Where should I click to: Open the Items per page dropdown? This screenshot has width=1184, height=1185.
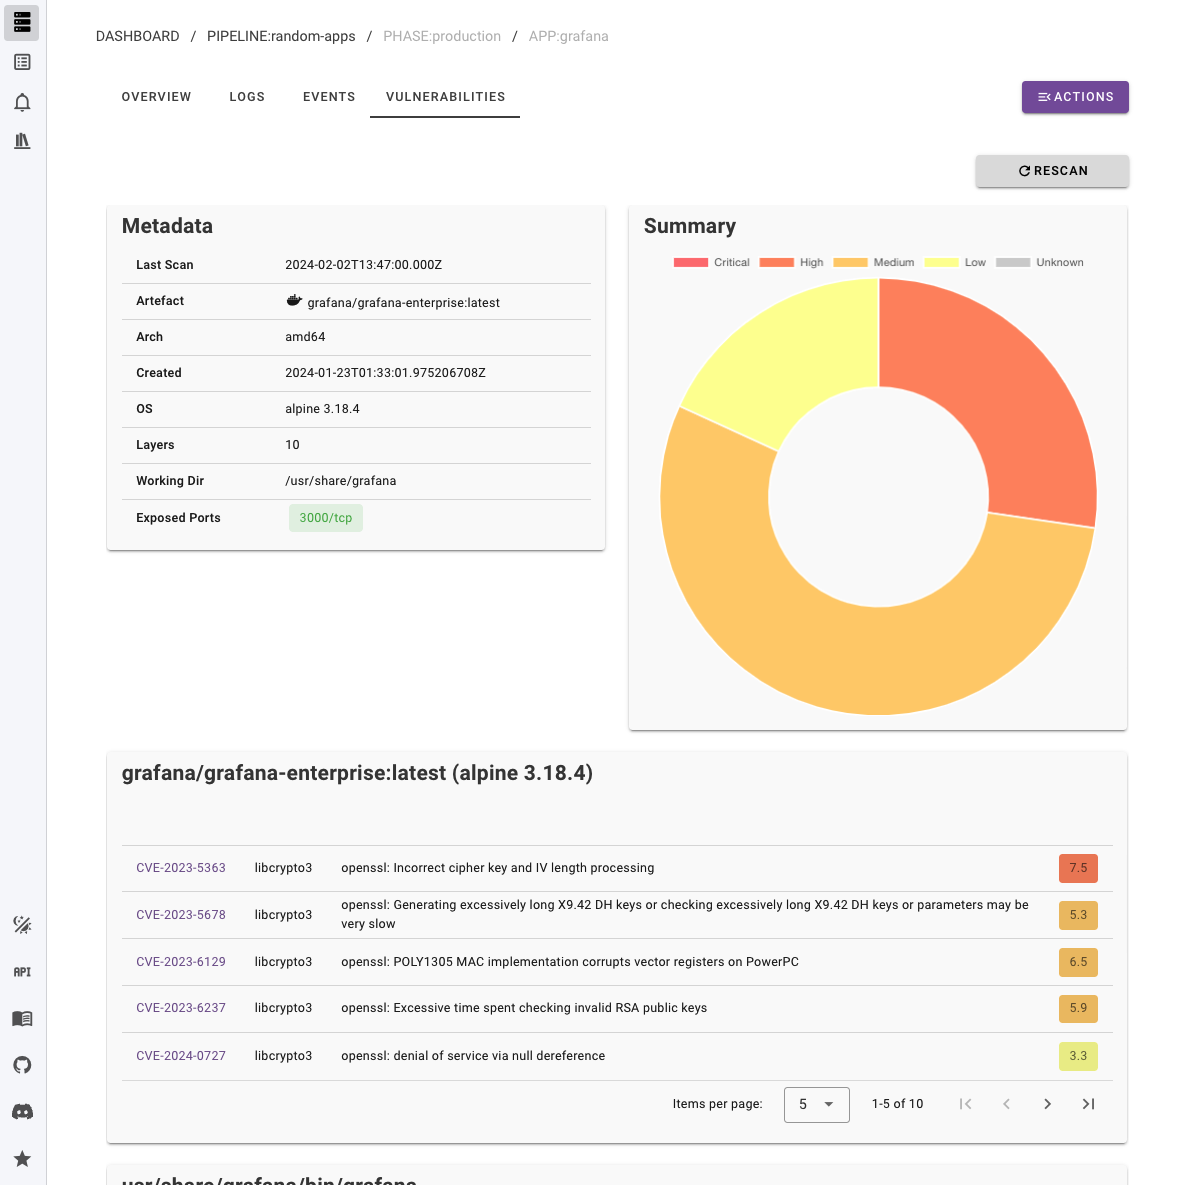point(816,1105)
